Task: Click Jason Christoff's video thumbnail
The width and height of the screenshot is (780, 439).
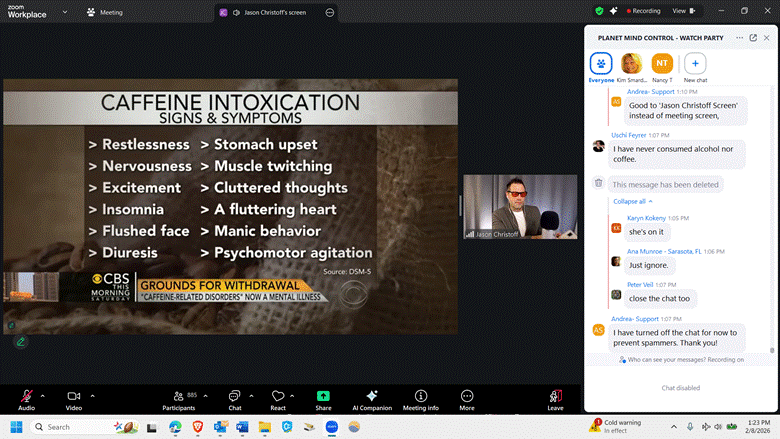Action: pos(520,206)
